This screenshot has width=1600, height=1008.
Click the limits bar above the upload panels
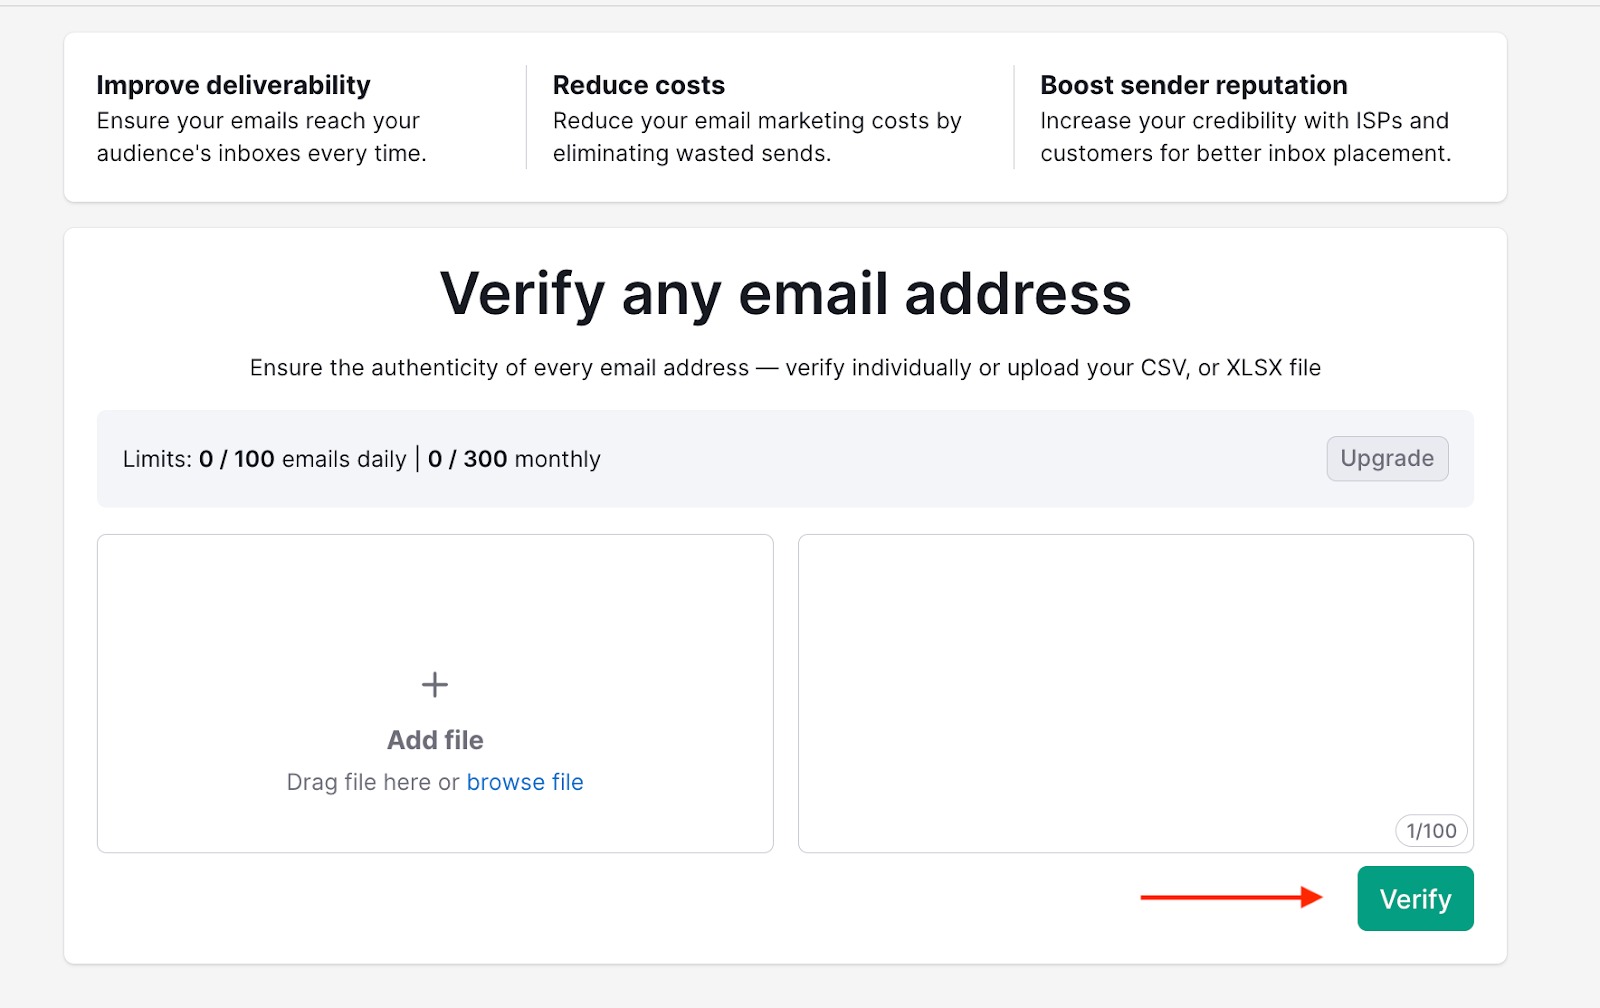pyautogui.click(x=786, y=459)
